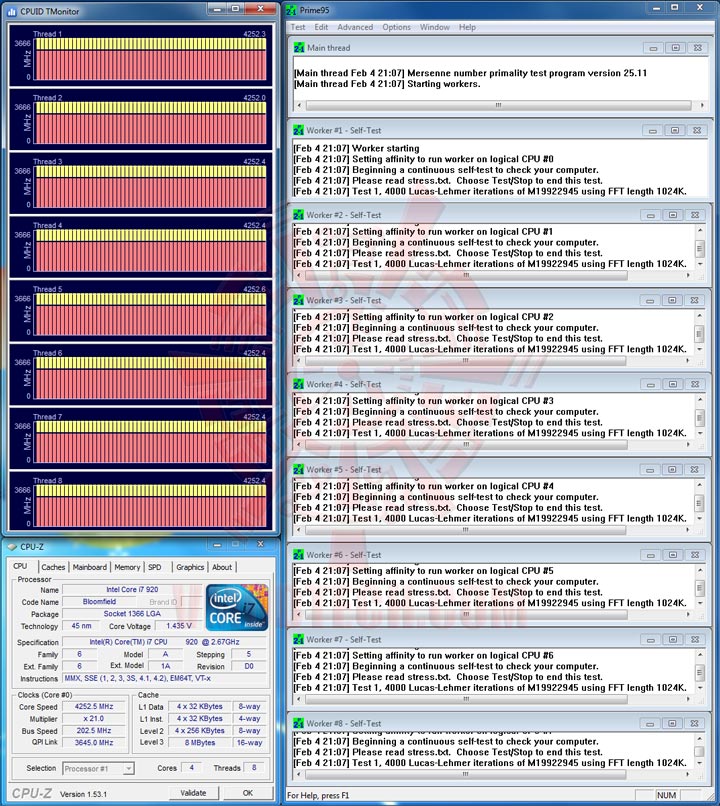The height and width of the screenshot is (806, 720).
Task: Switch to the SPD tab in CPU-Z
Action: pyautogui.click(x=155, y=567)
